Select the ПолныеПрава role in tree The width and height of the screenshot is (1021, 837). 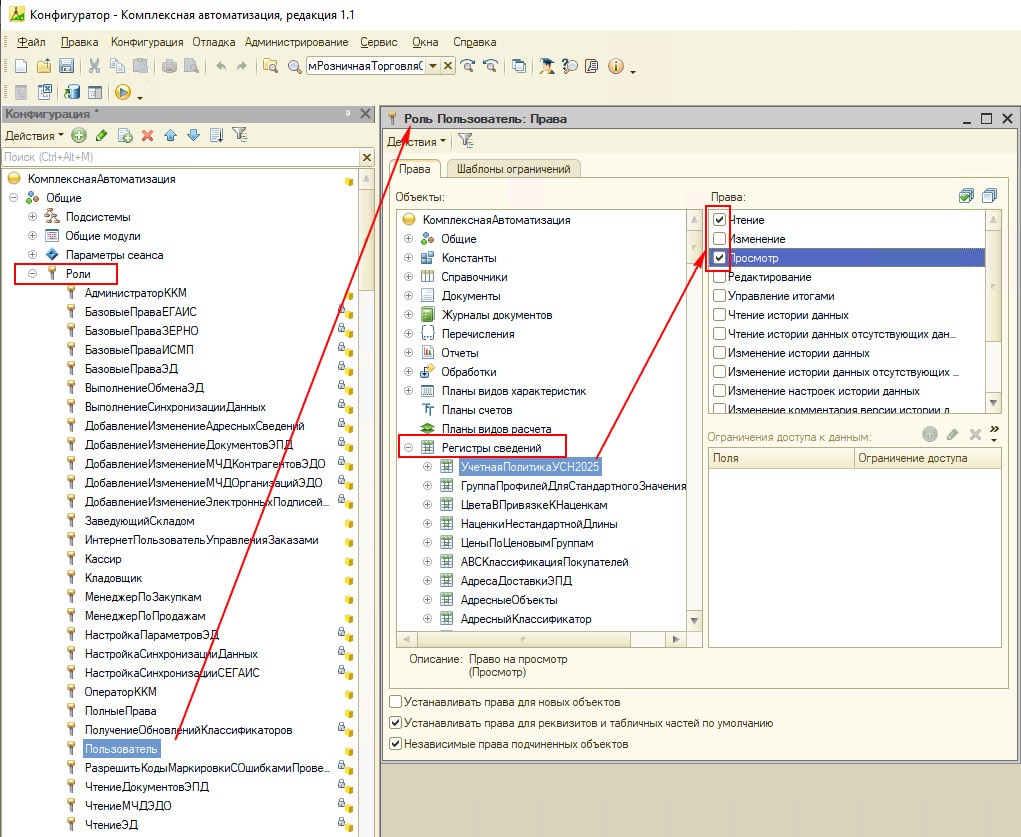[120, 711]
